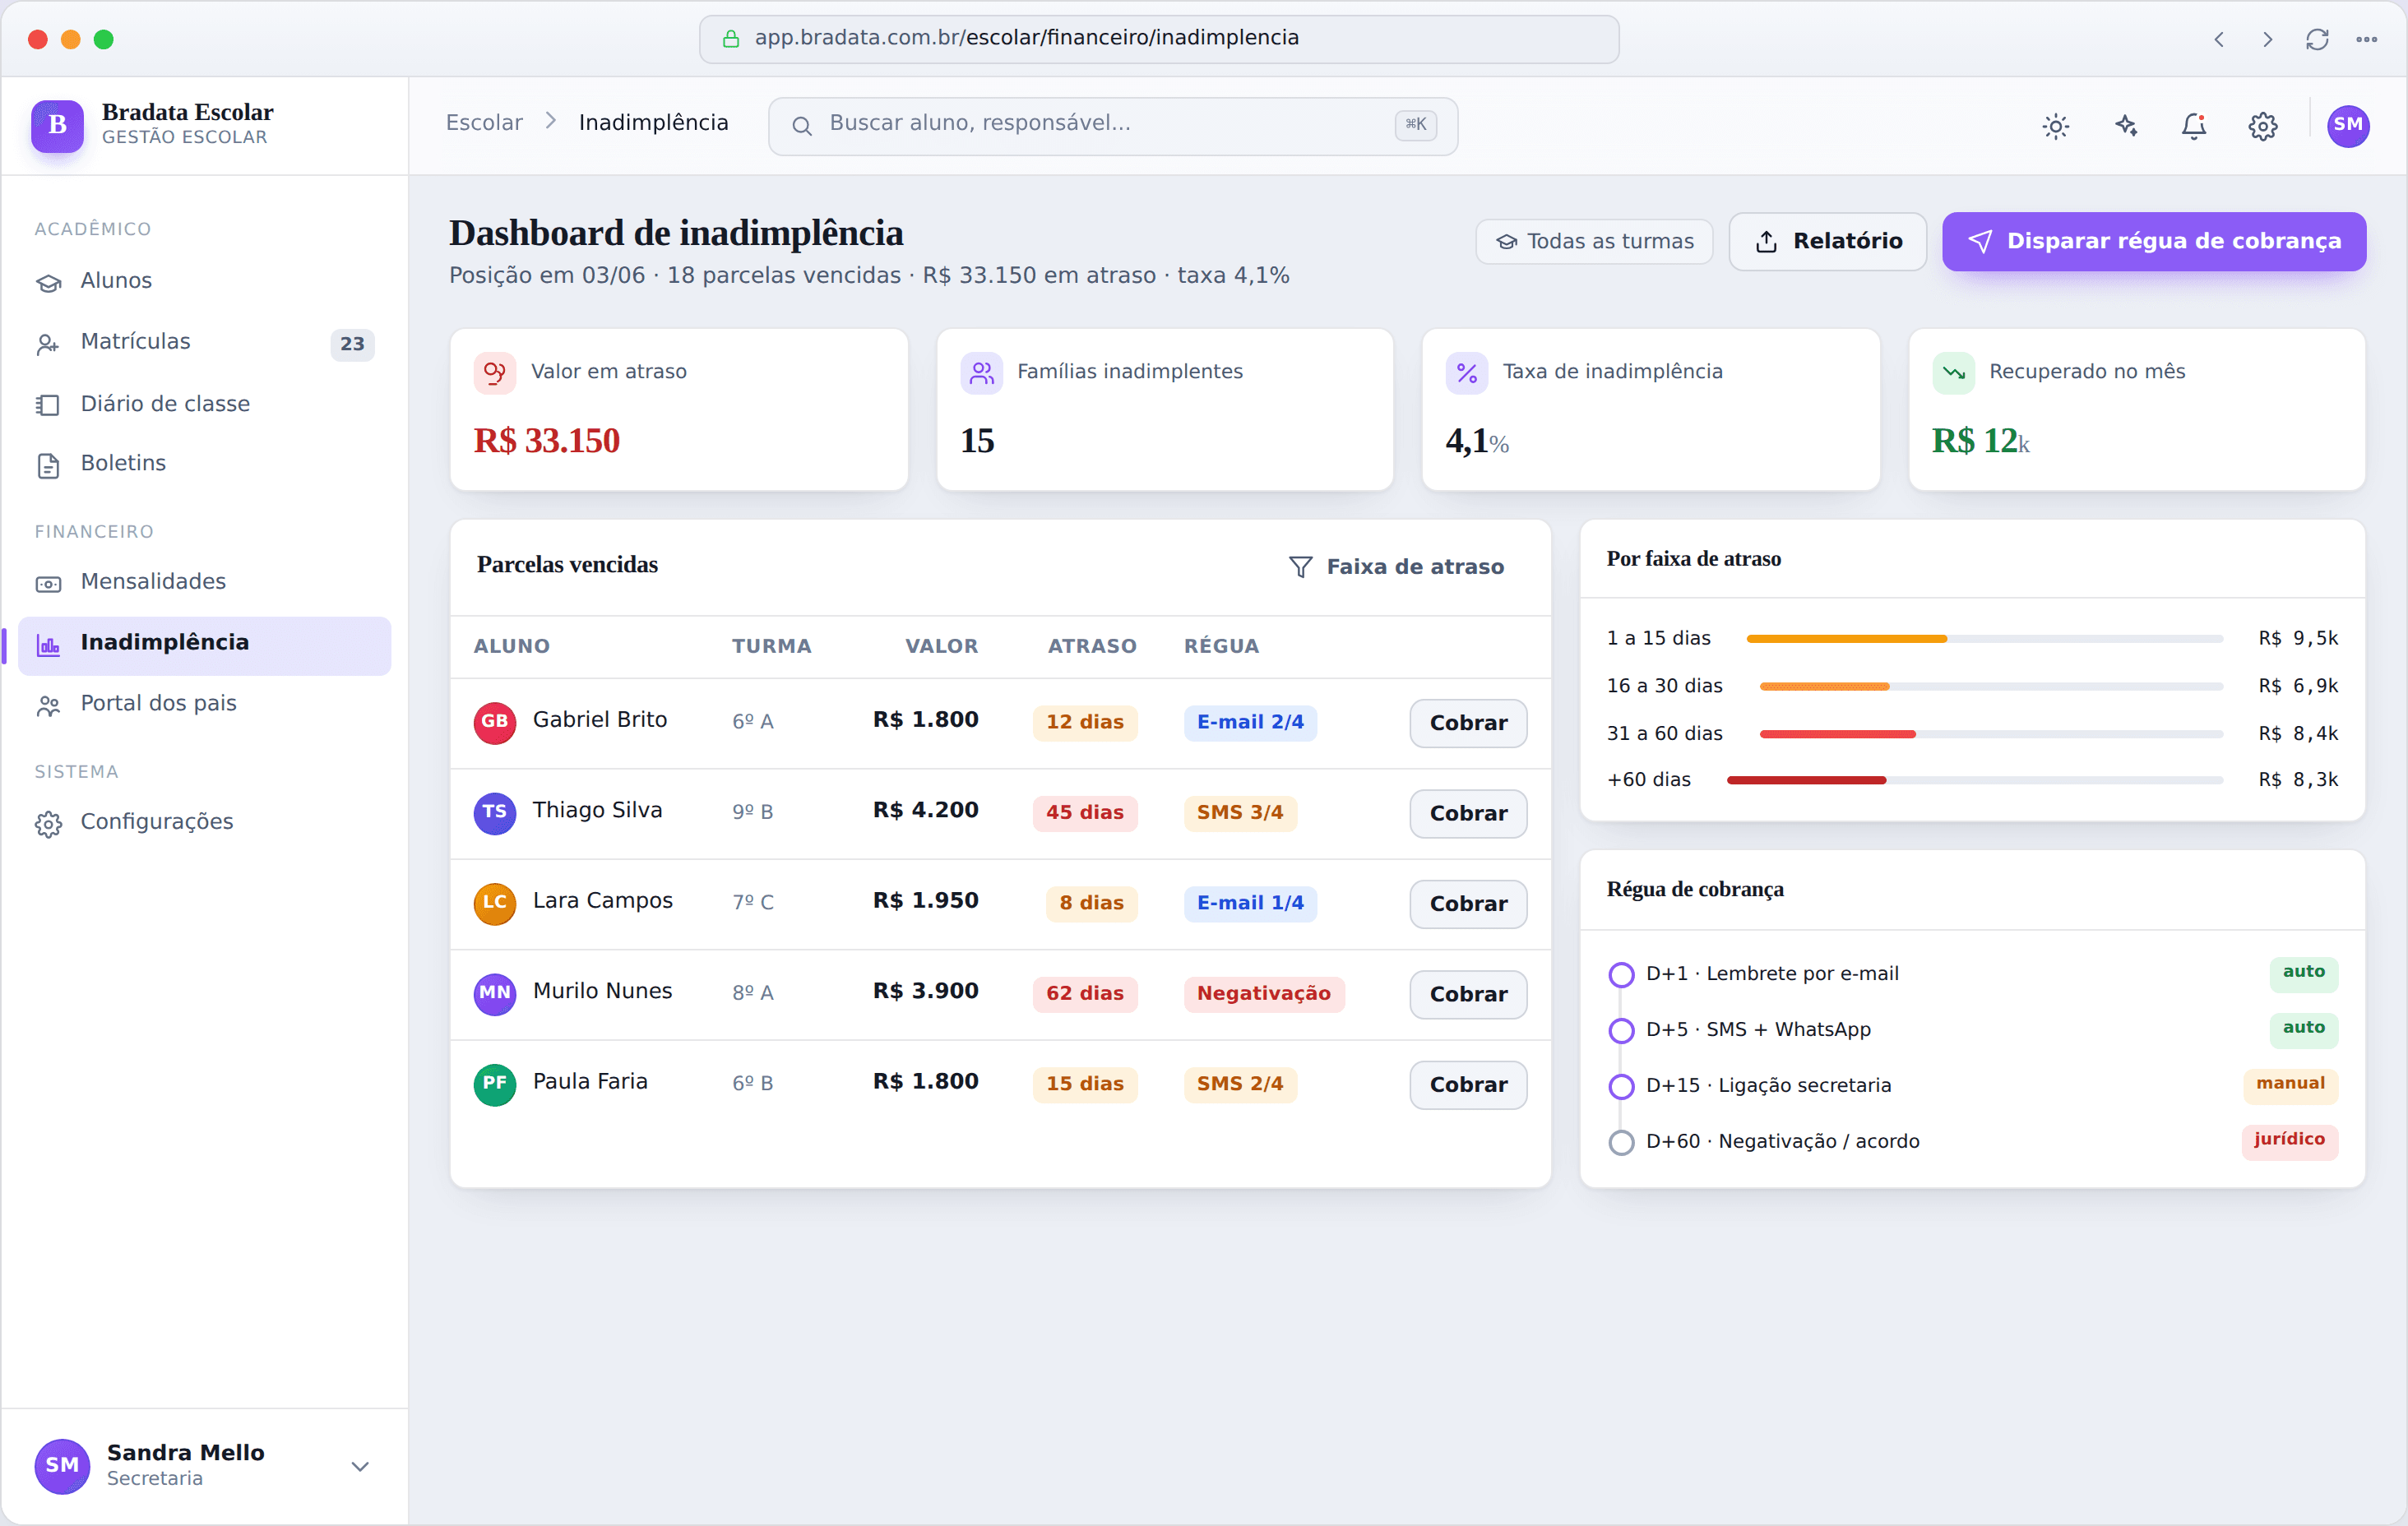This screenshot has width=2408, height=1526.
Task: Click the padlock icon in address bar
Action: click(x=731, y=39)
